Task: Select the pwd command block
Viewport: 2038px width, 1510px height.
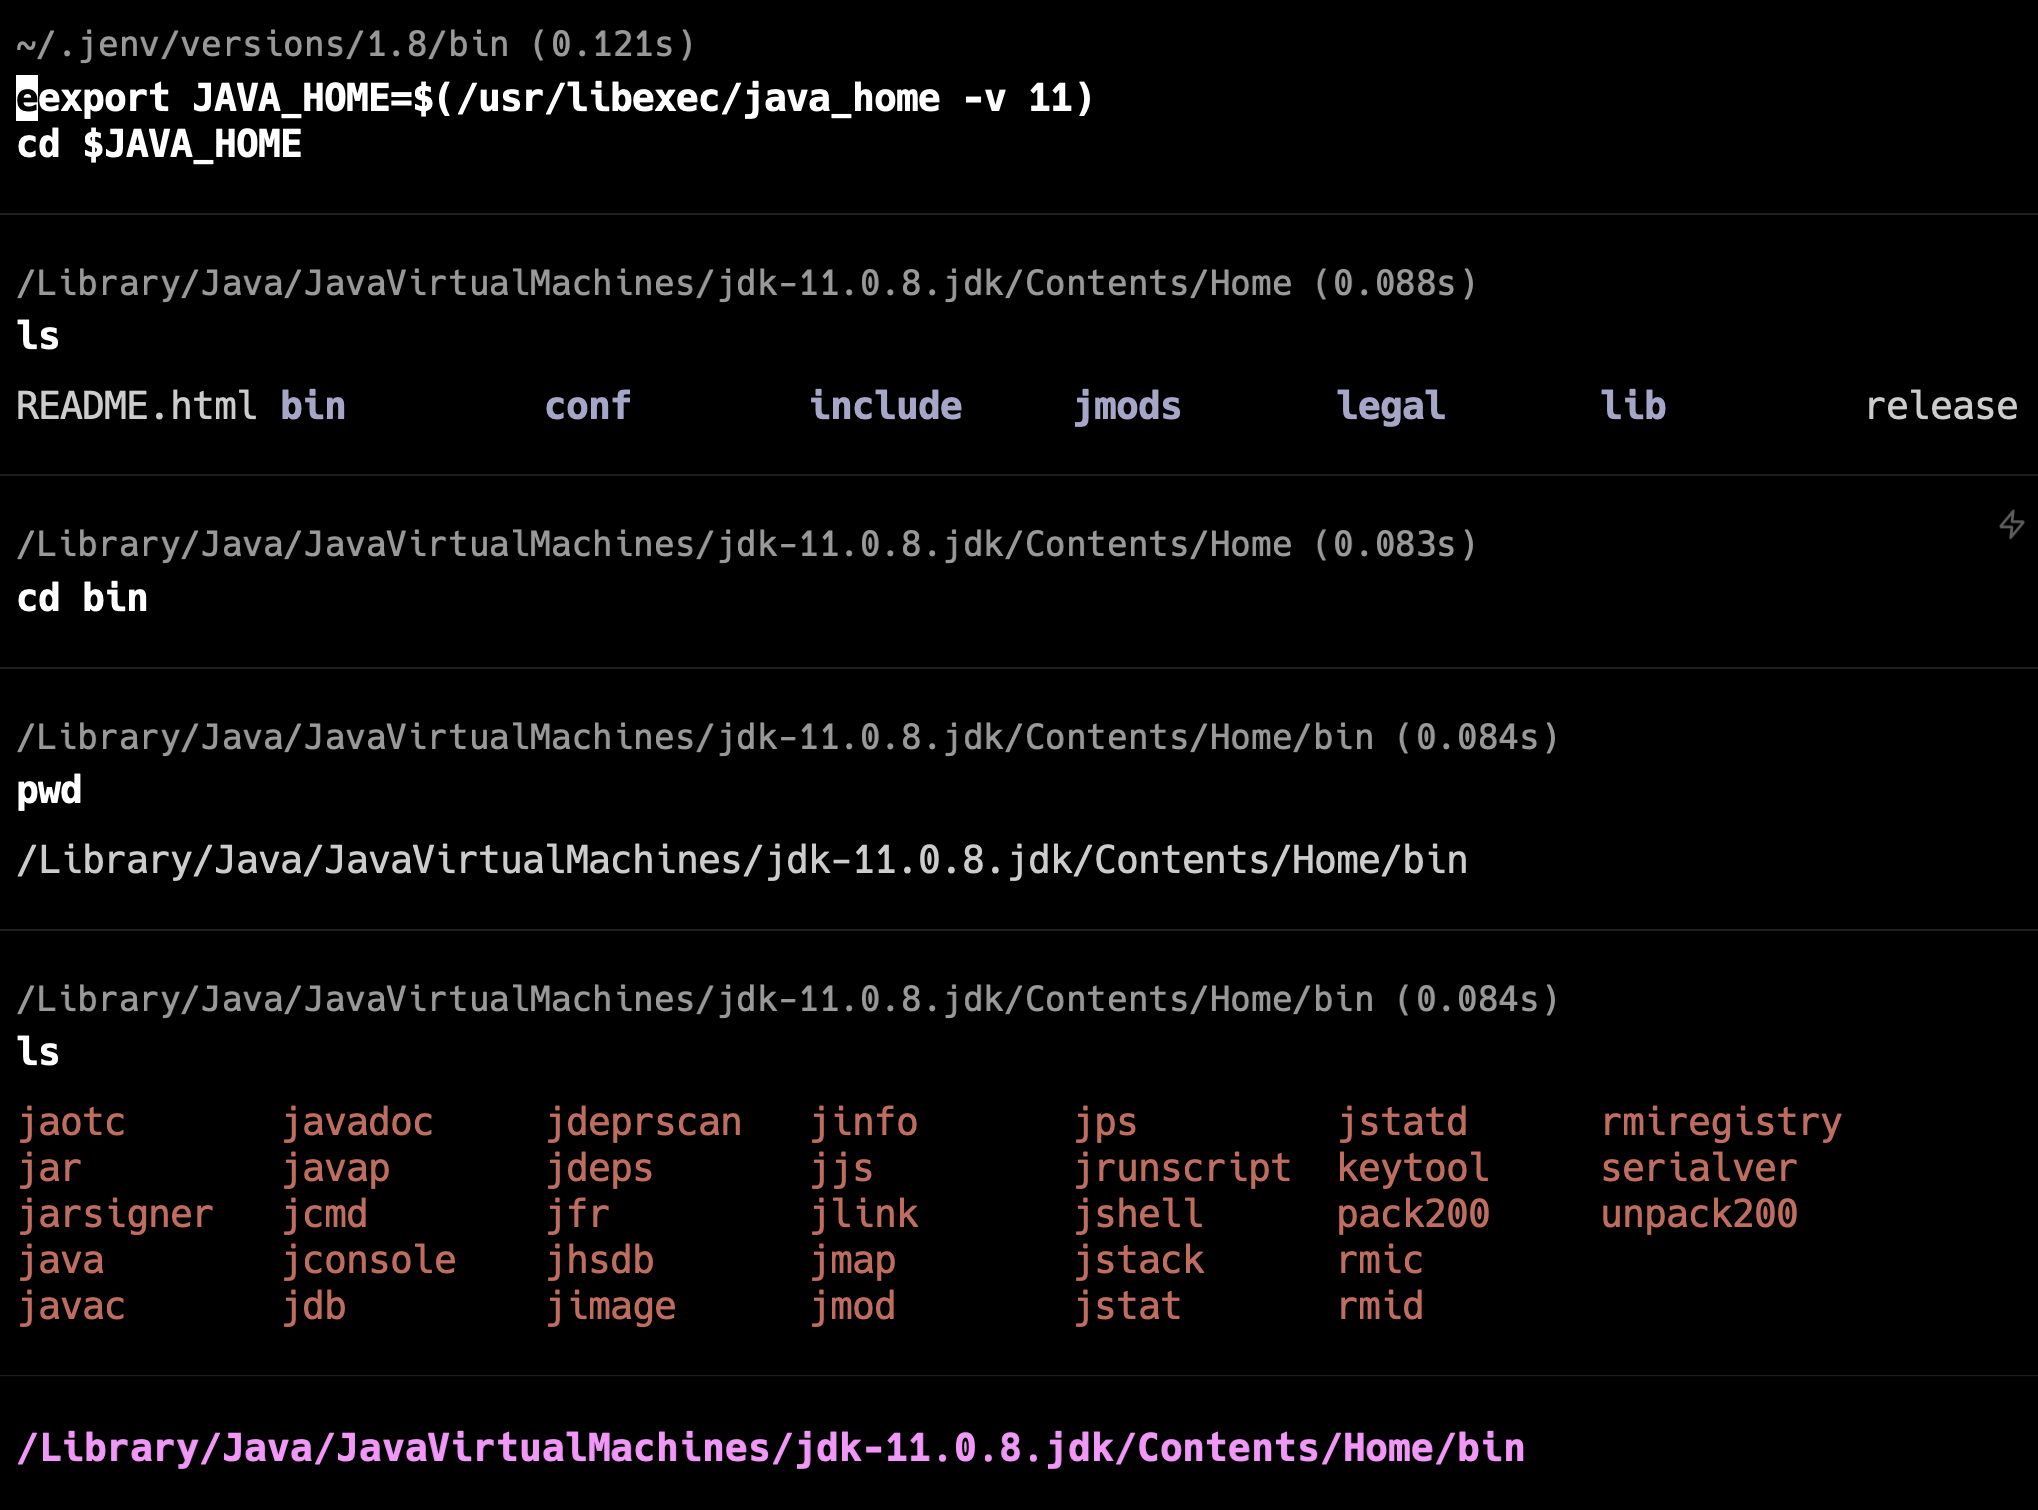Action: [49, 790]
